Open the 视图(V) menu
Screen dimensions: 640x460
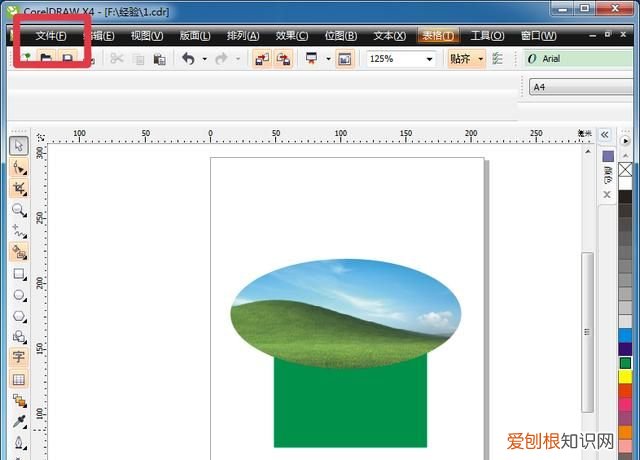pos(147,36)
